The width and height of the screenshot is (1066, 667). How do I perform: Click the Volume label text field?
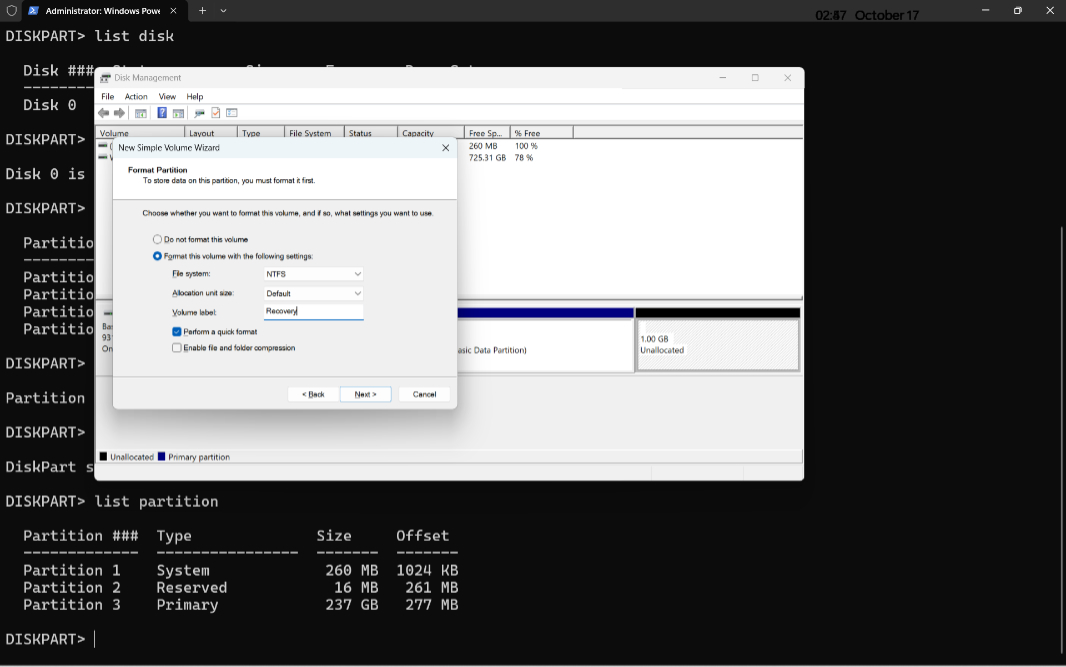(x=313, y=312)
